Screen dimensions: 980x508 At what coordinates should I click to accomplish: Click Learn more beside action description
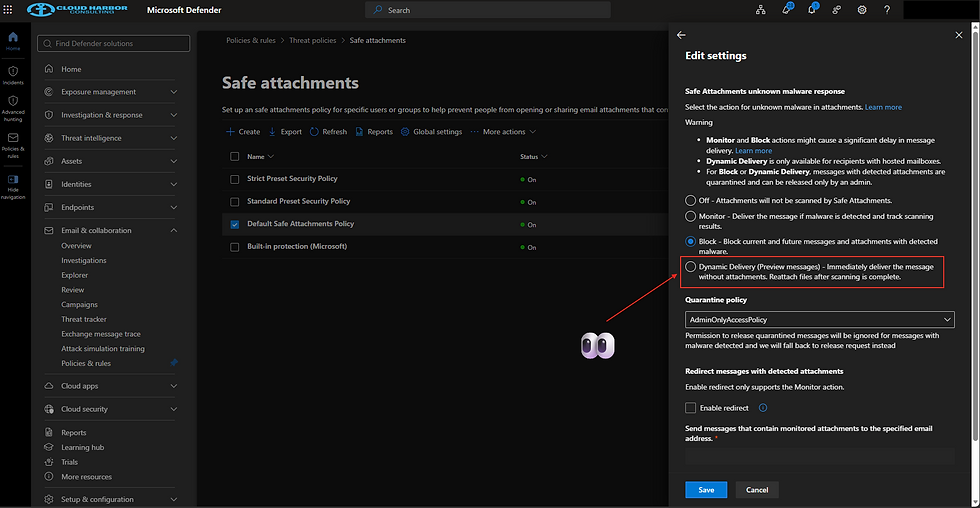tap(883, 107)
